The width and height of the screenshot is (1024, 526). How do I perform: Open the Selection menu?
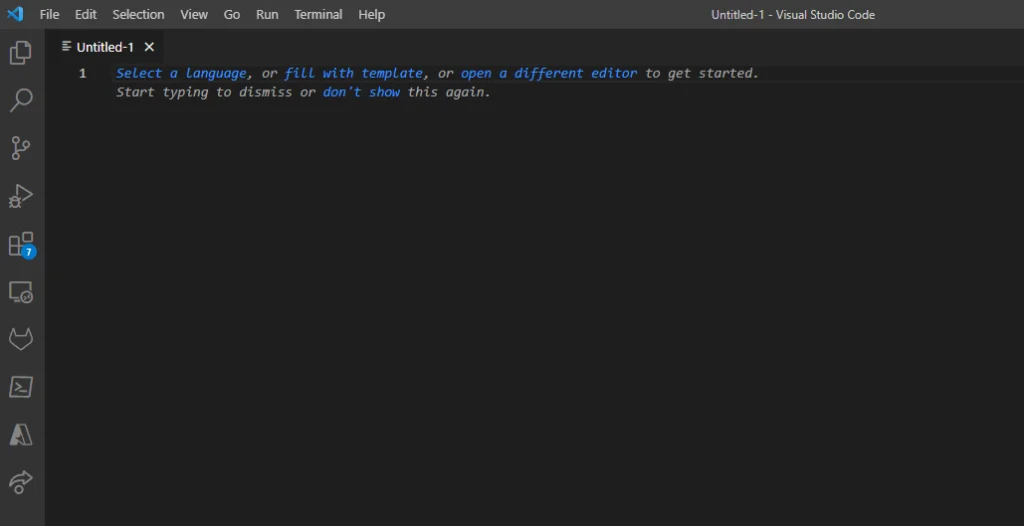pyautogui.click(x=138, y=14)
